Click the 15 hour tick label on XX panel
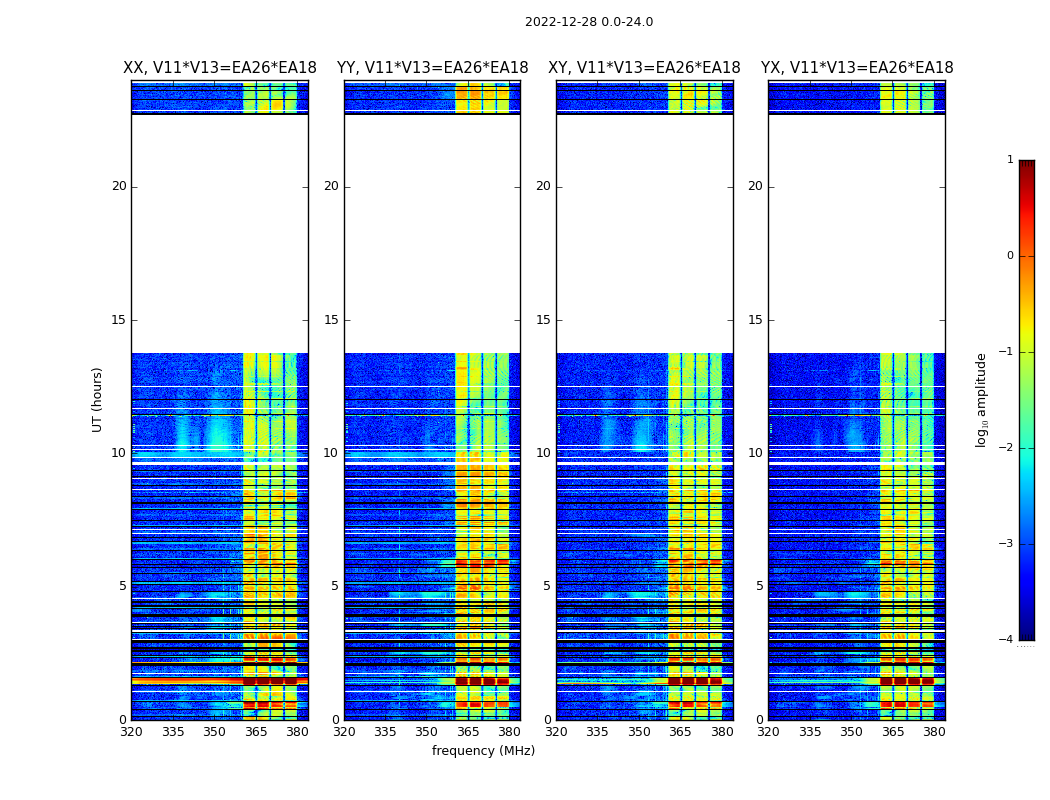 pyautogui.click(x=119, y=320)
